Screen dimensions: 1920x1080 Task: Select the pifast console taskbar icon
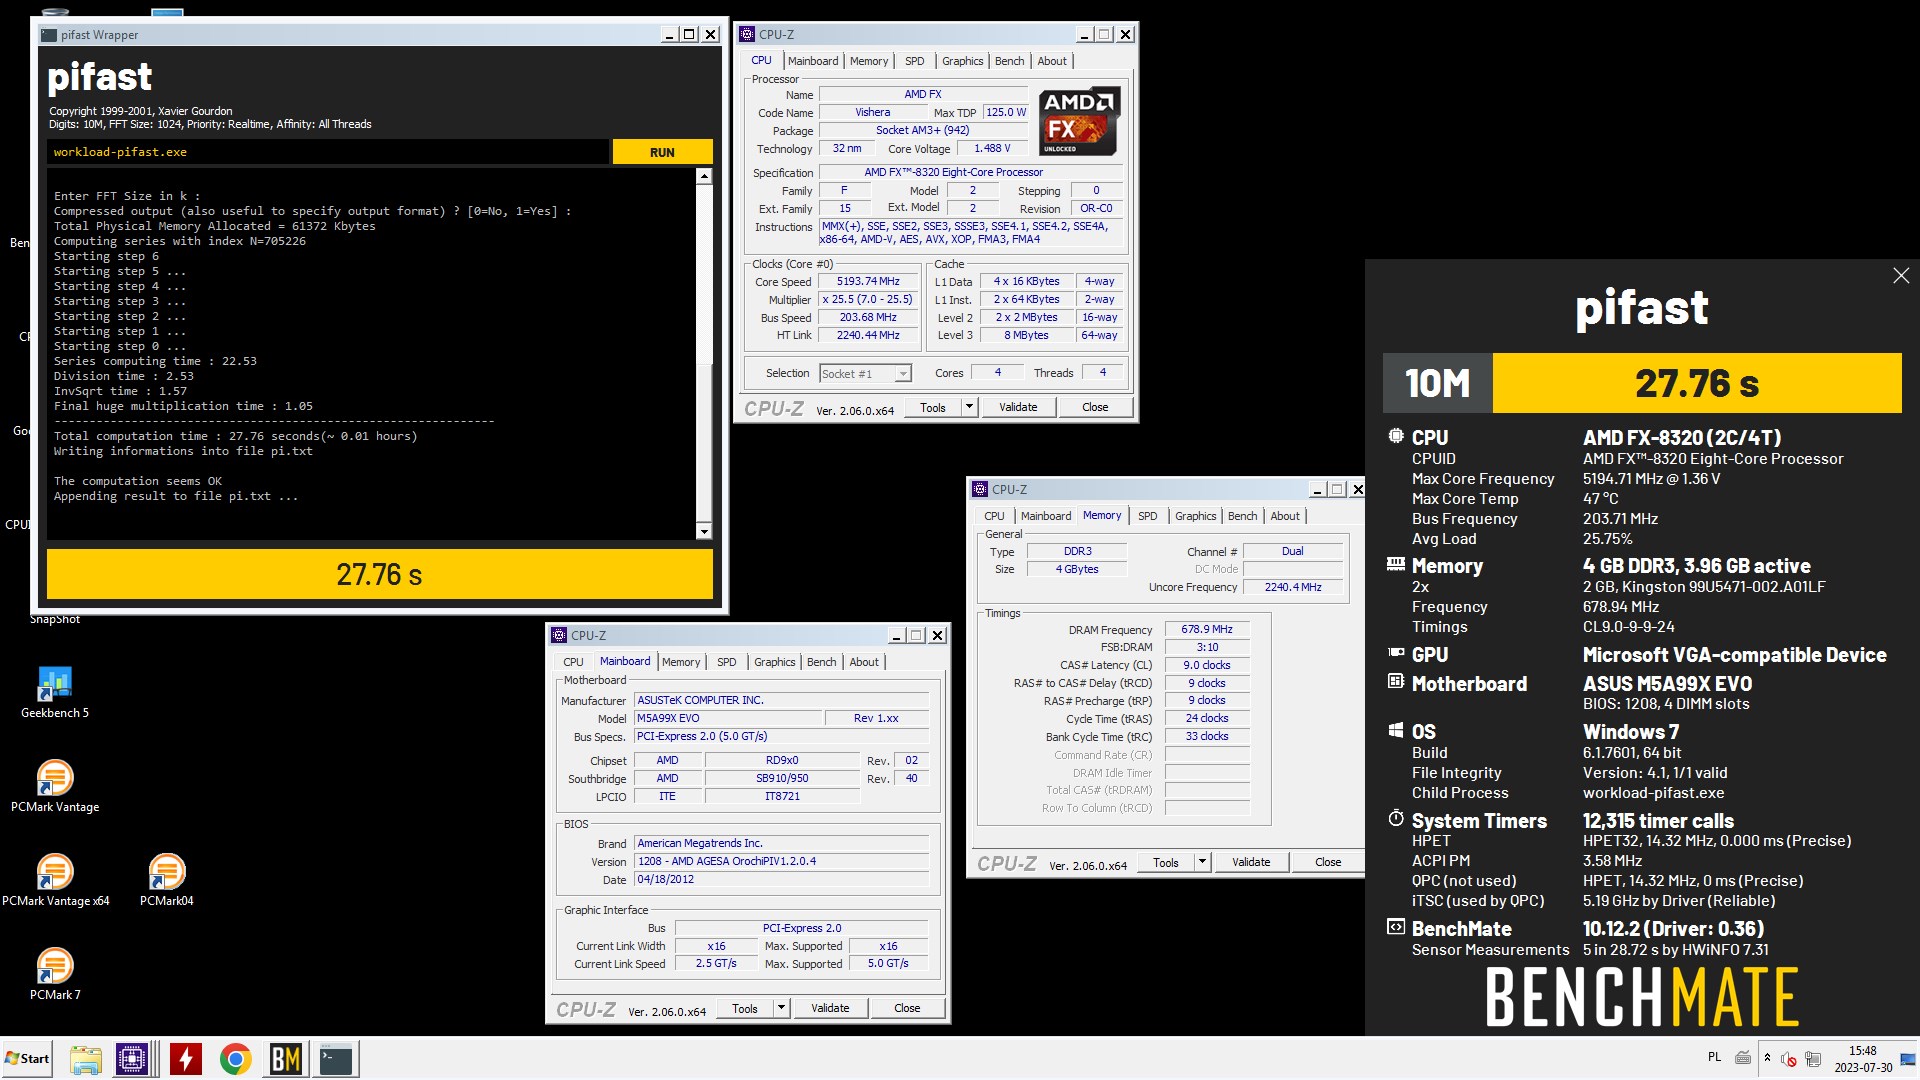pos(336,1059)
